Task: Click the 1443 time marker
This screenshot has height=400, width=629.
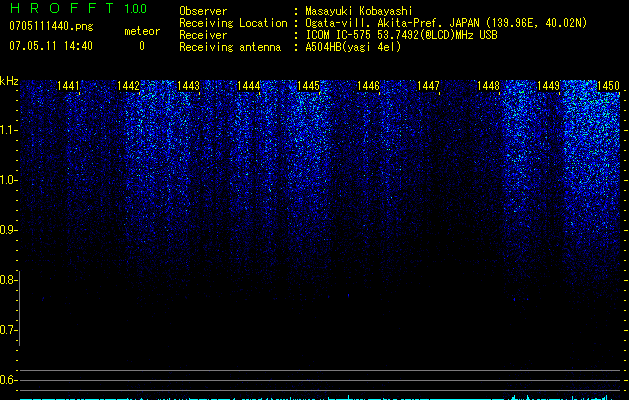Action: coord(189,86)
